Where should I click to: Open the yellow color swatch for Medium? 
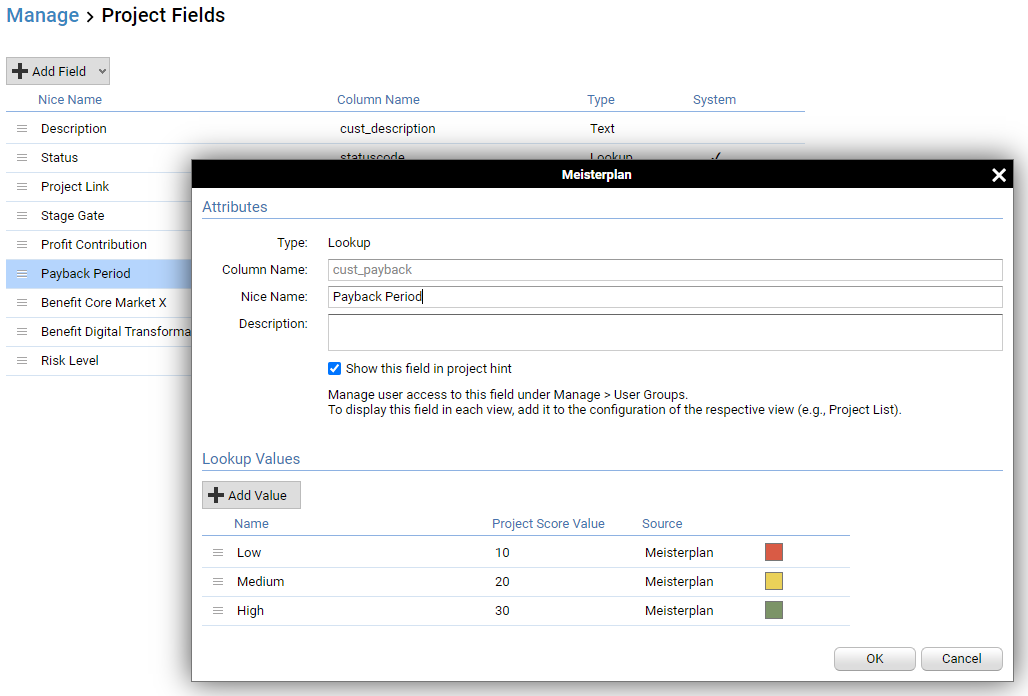(x=774, y=581)
